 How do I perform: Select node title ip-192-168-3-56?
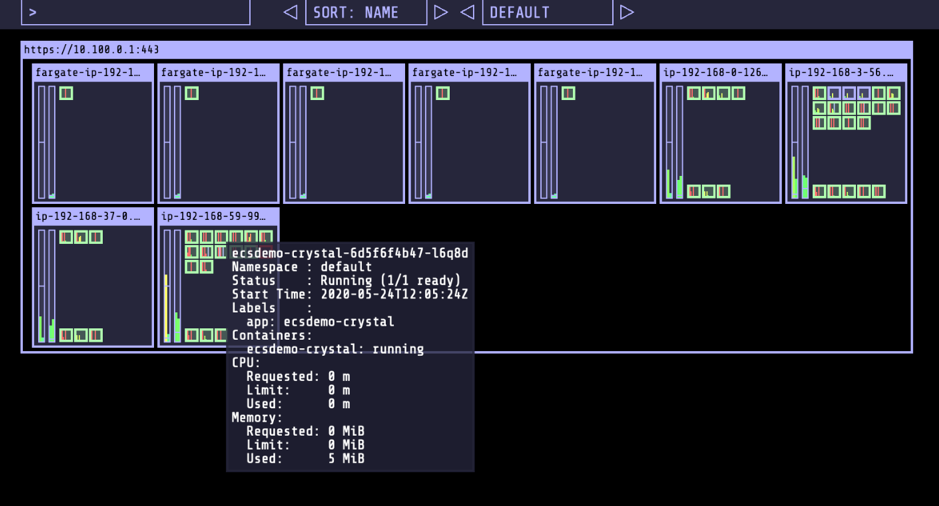tap(841, 72)
